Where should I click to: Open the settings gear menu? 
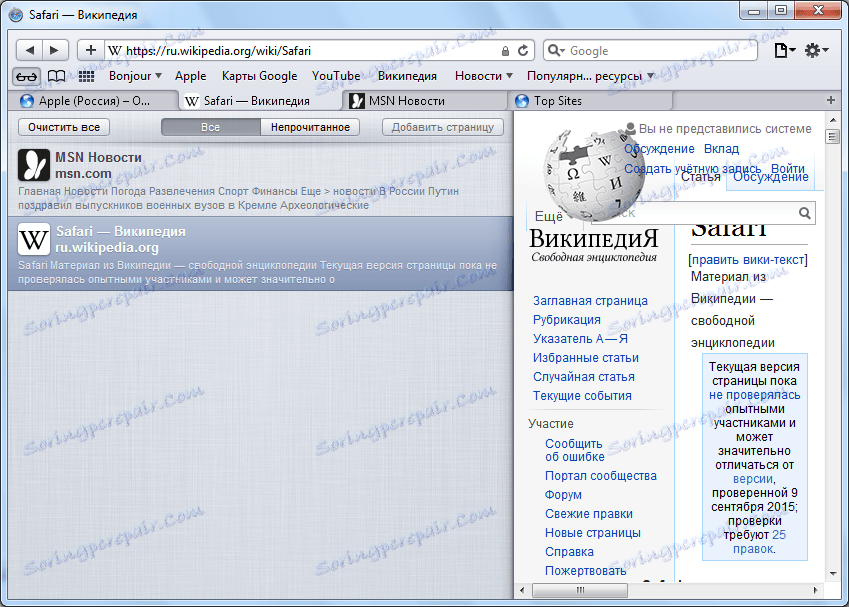[x=816, y=50]
